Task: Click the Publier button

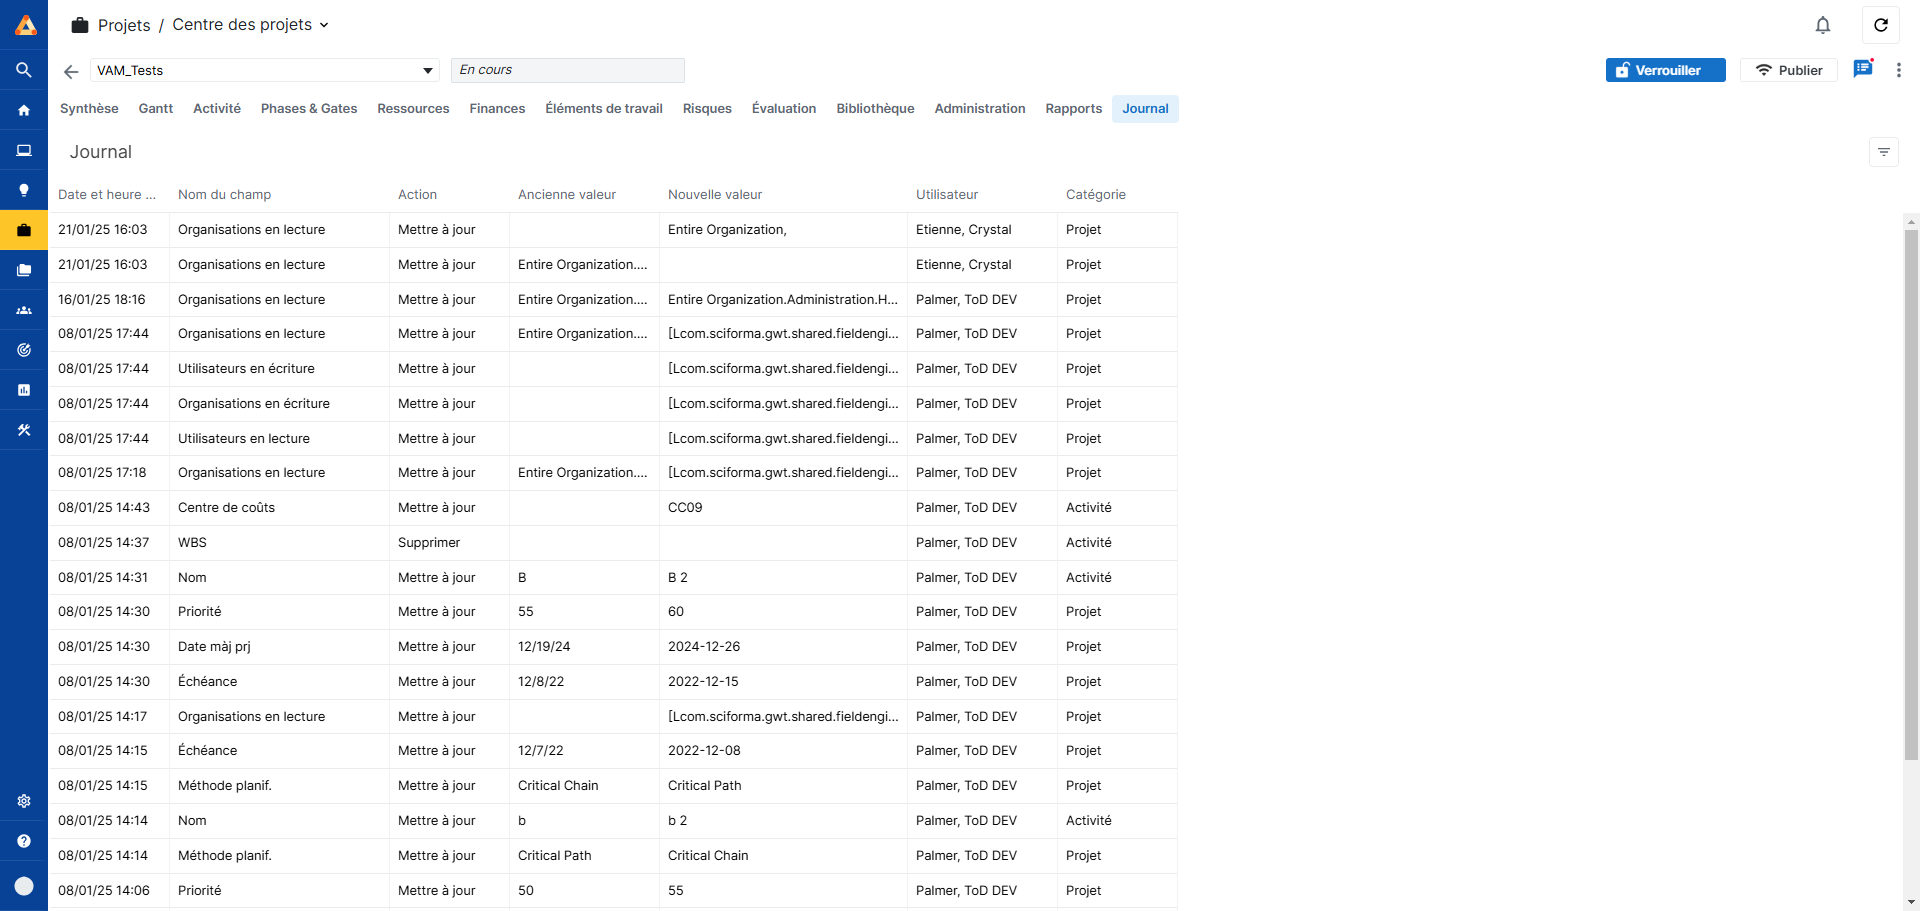Action: point(1788,70)
